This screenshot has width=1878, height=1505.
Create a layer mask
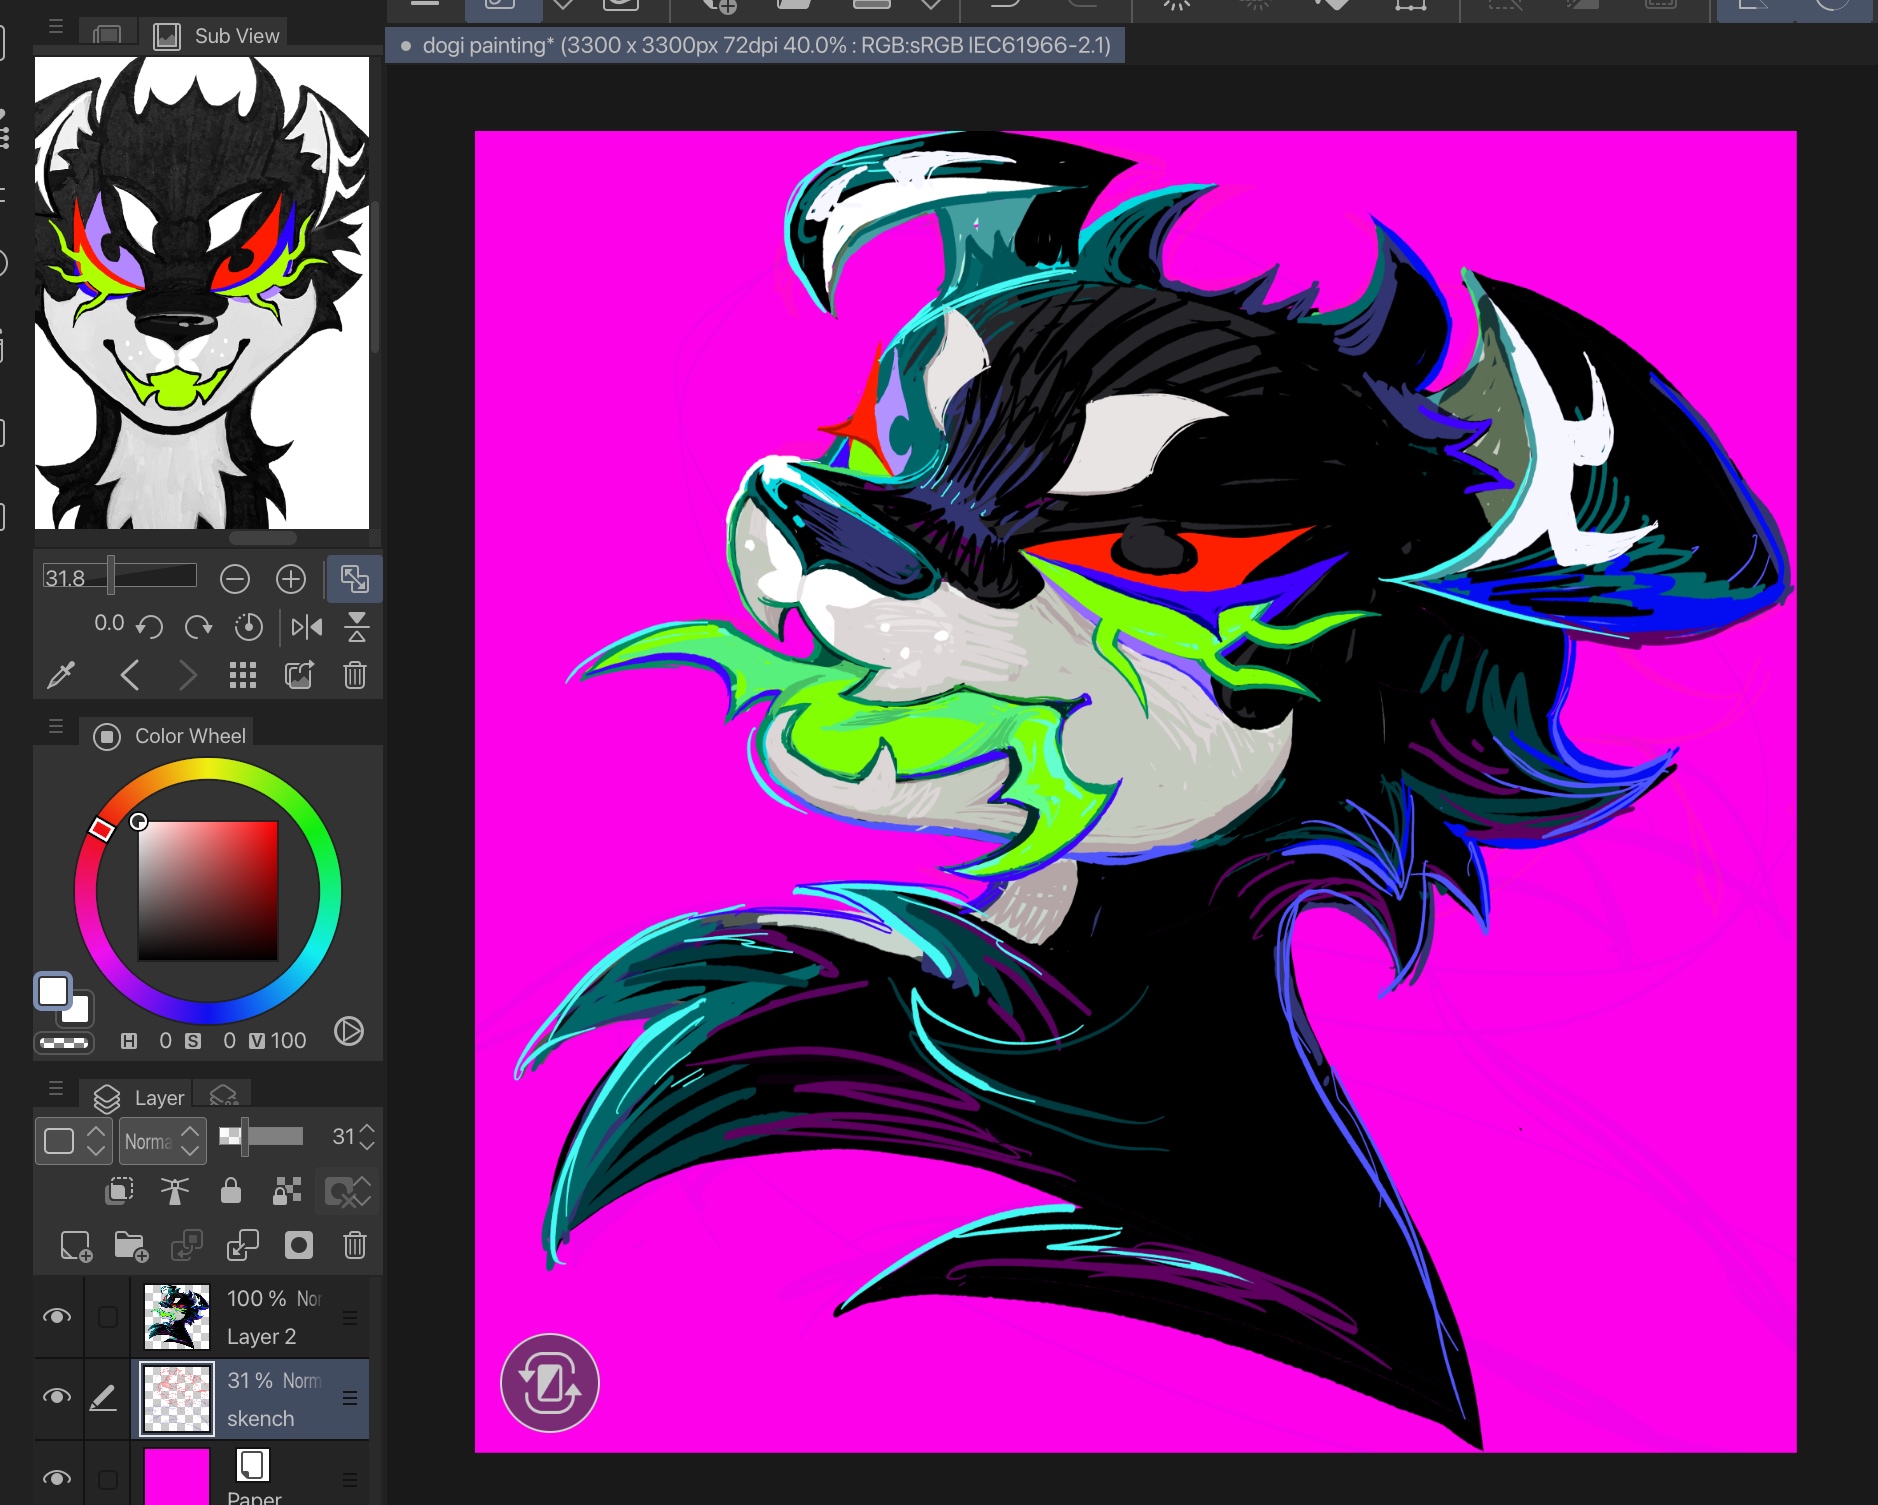point(299,1246)
